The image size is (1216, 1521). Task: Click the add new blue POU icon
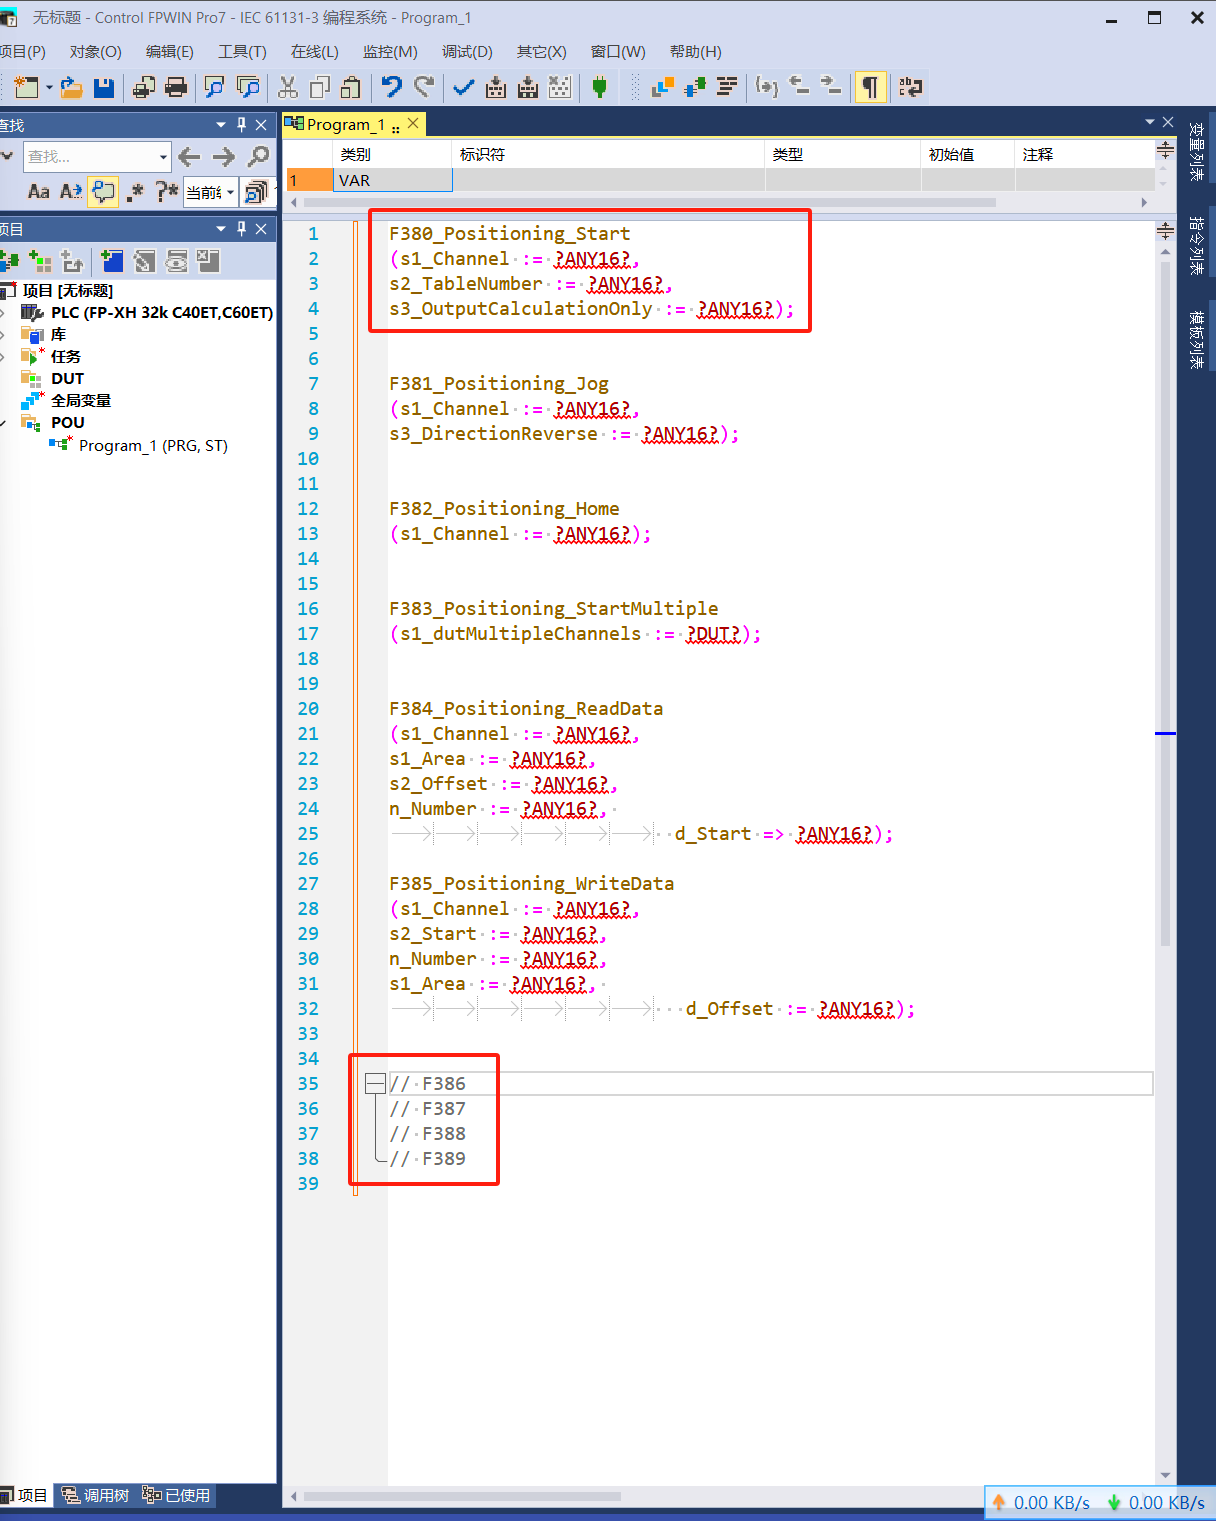coord(112,262)
